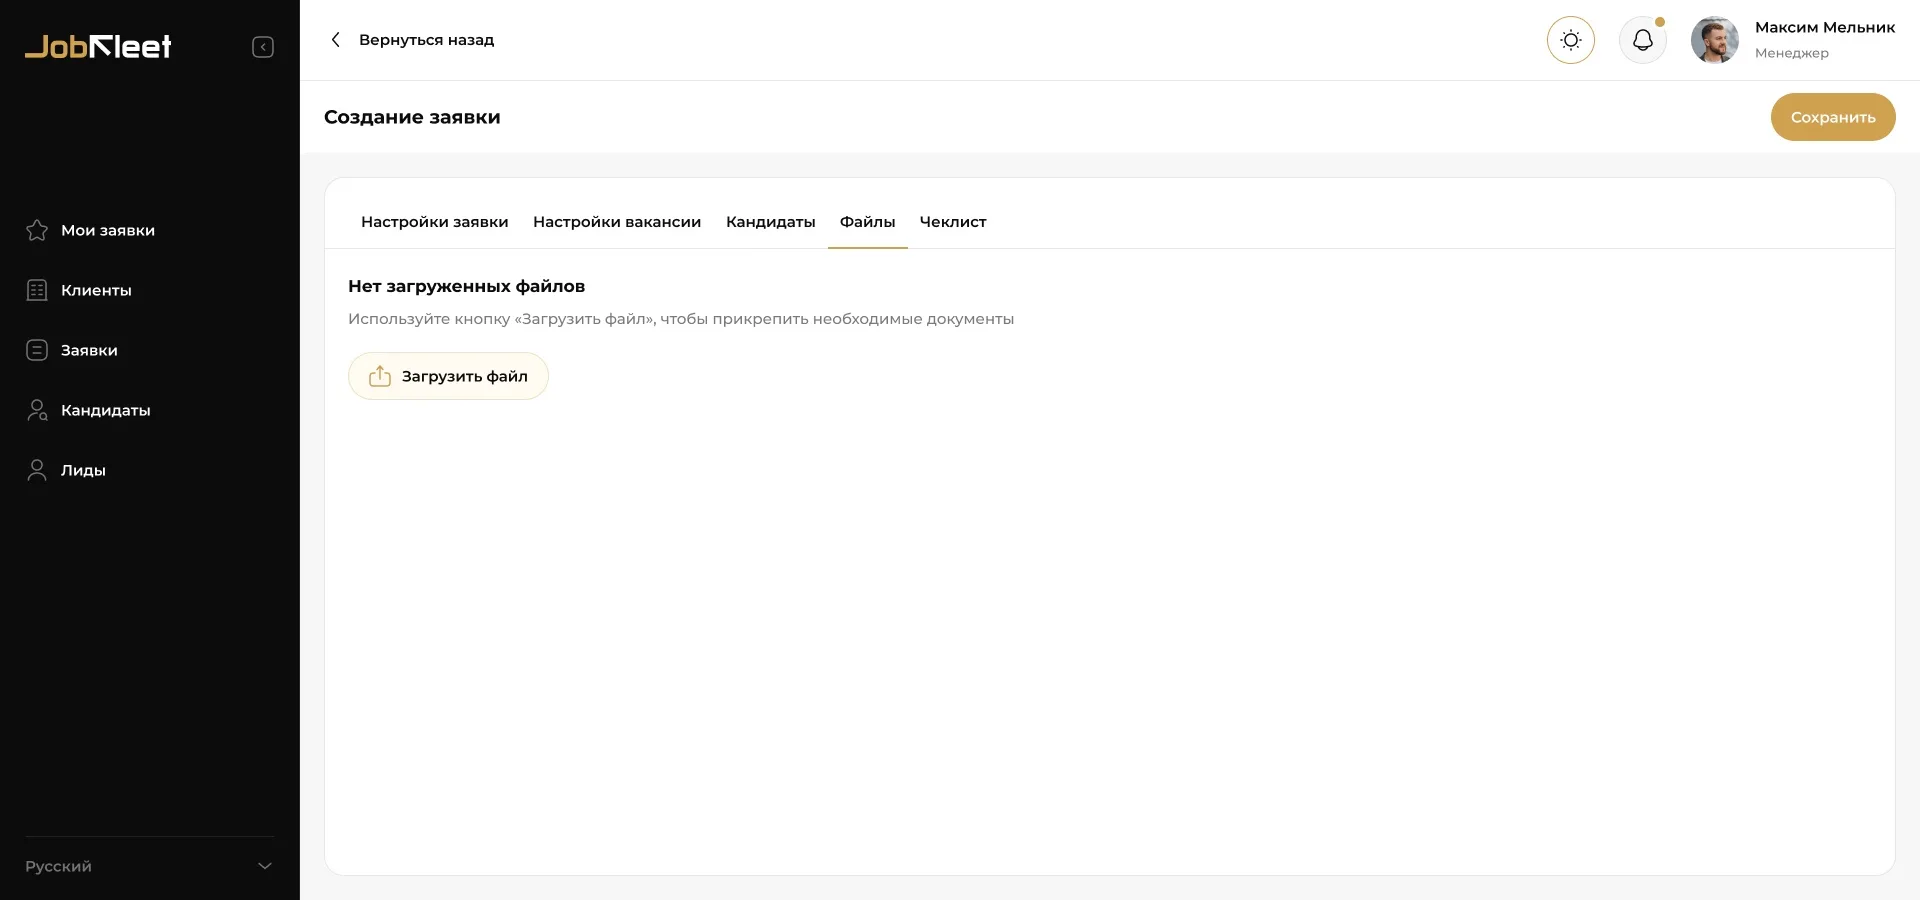1920x900 pixels.
Task: Open the Чеклист tab
Action: 952,222
